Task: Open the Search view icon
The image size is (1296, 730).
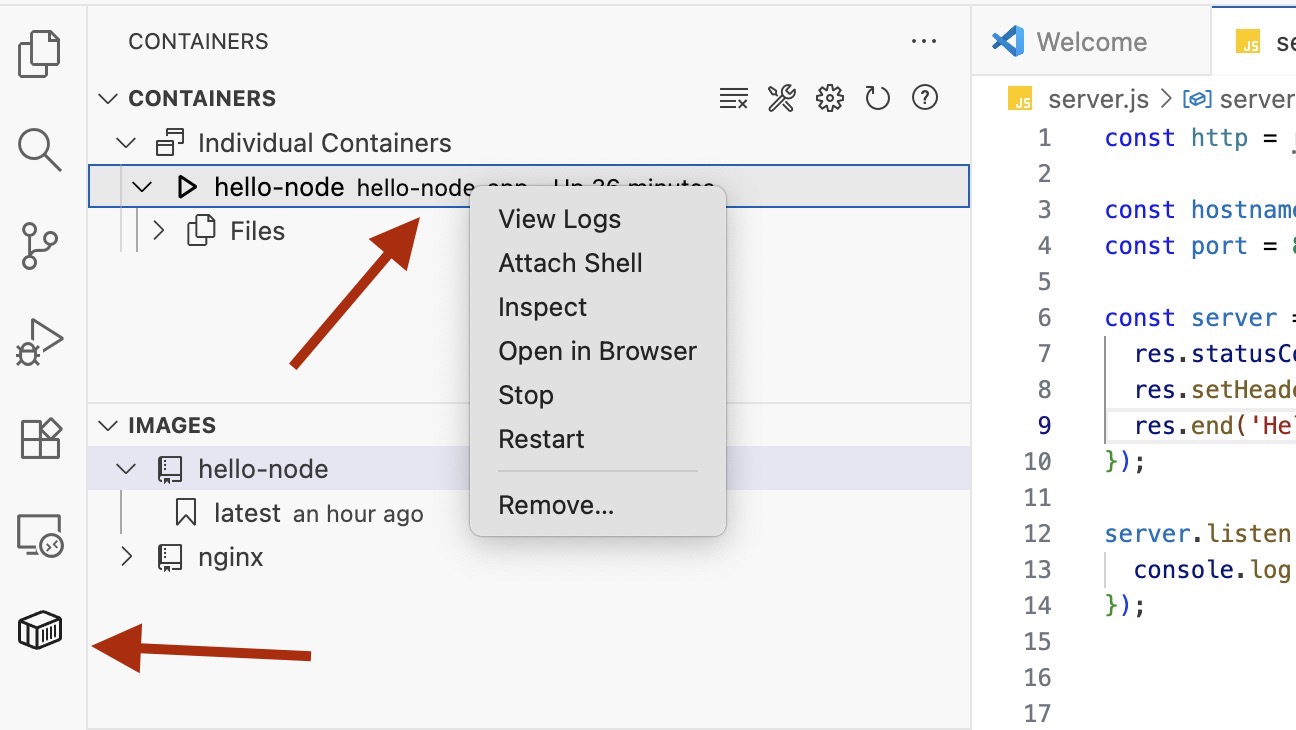Action: [x=40, y=150]
